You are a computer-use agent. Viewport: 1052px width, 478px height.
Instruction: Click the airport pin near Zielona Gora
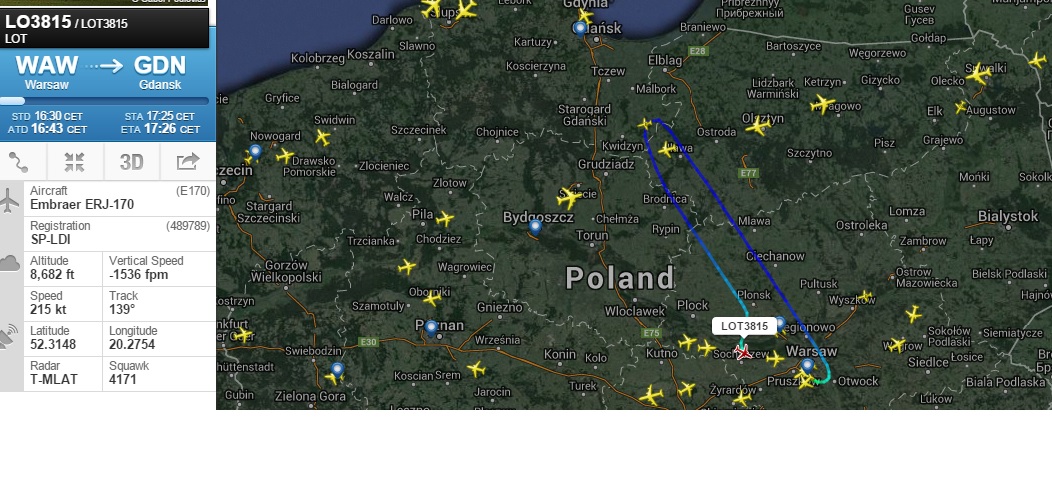pos(337,369)
